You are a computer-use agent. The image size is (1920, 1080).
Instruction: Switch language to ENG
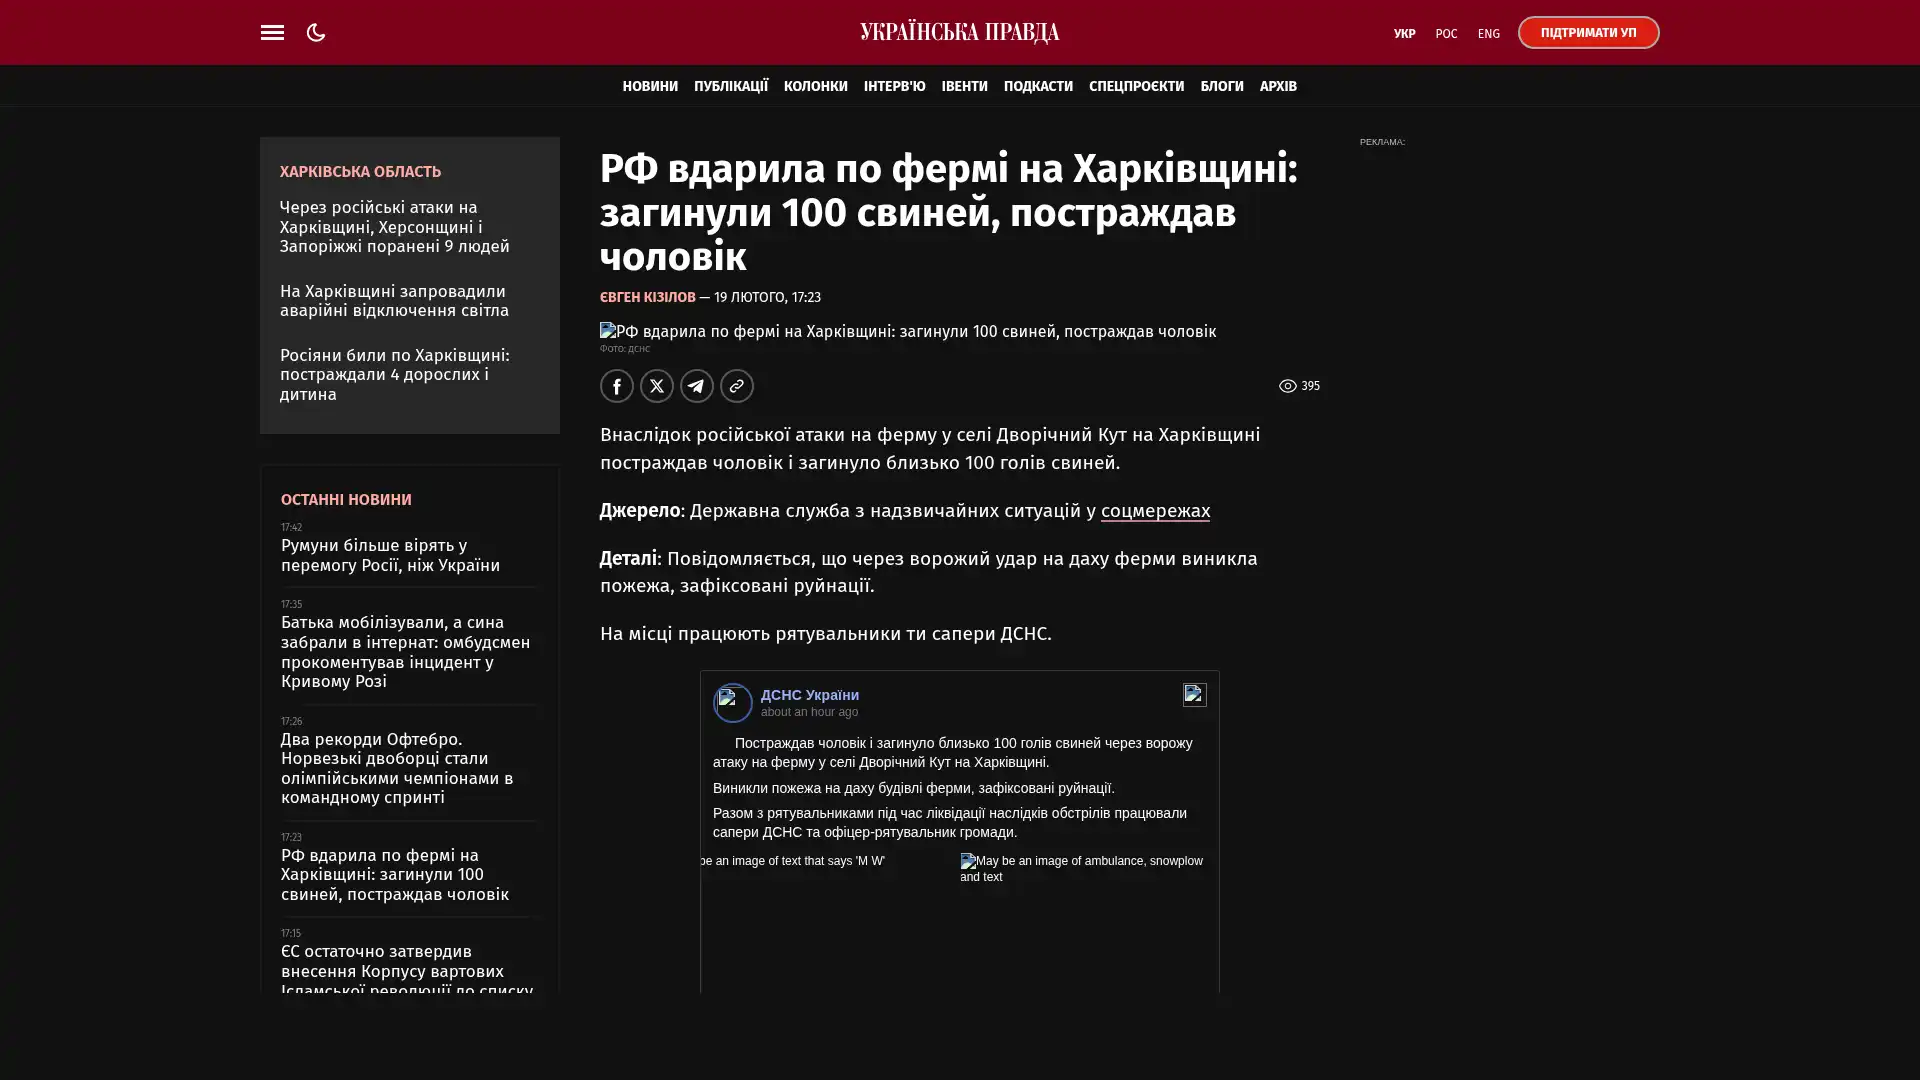[1488, 34]
